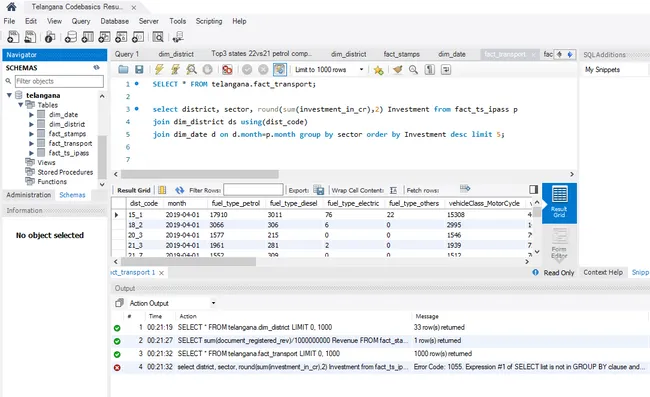Image resolution: width=650 pixels, height=397 pixels.
Task: Save the query as a snippet with the star icon
Action: (x=378, y=70)
